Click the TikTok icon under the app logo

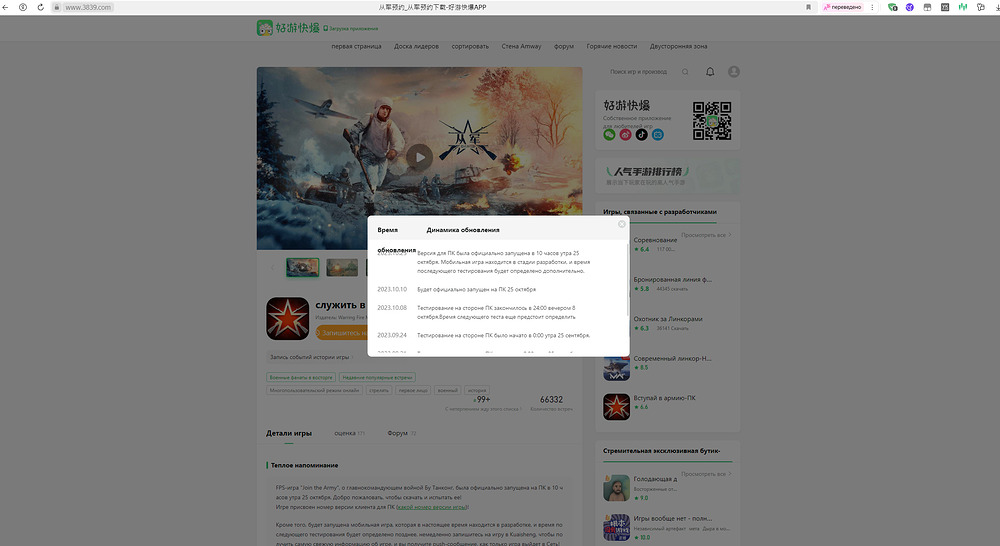click(642, 134)
